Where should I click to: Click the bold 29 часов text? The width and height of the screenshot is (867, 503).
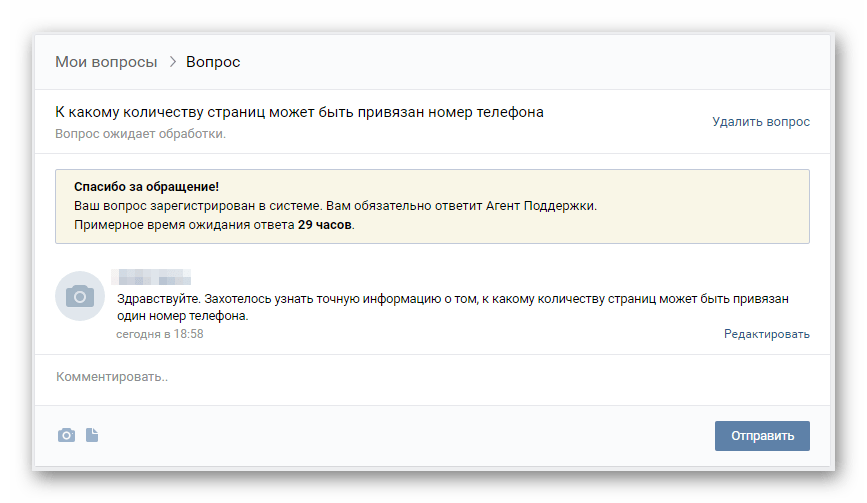(325, 225)
